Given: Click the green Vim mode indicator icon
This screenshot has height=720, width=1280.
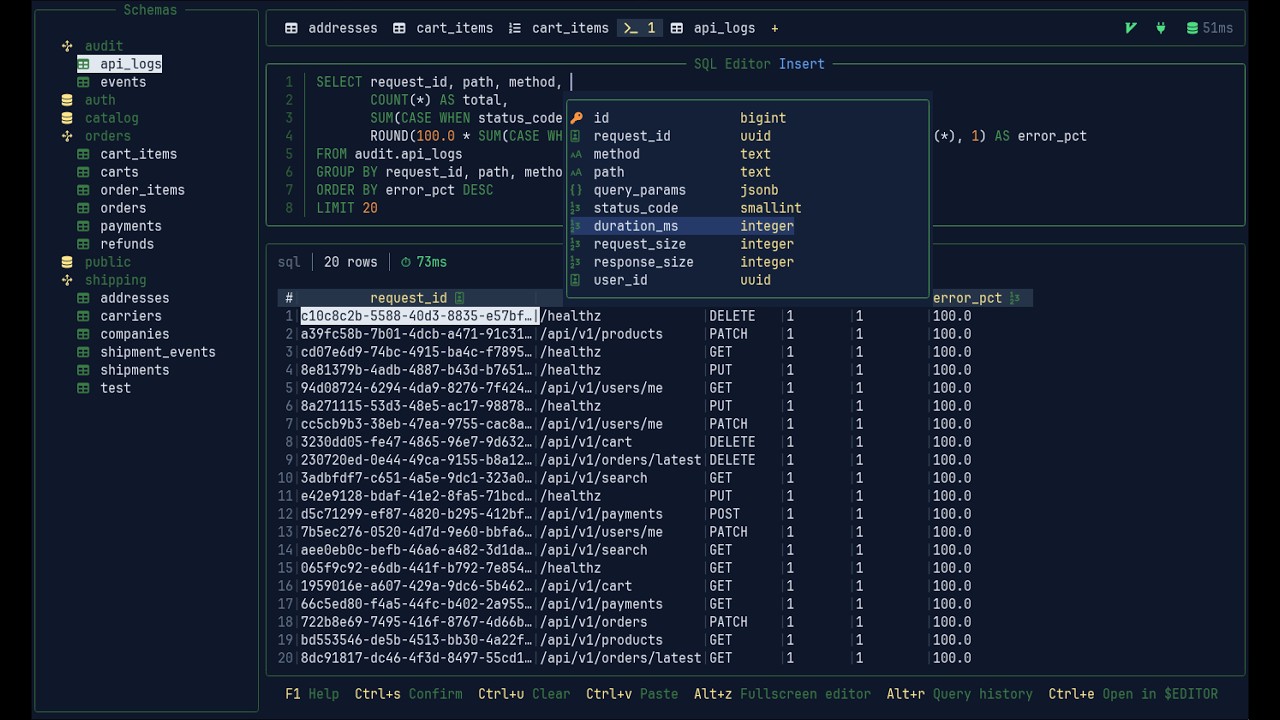Looking at the screenshot, I should coord(1131,28).
